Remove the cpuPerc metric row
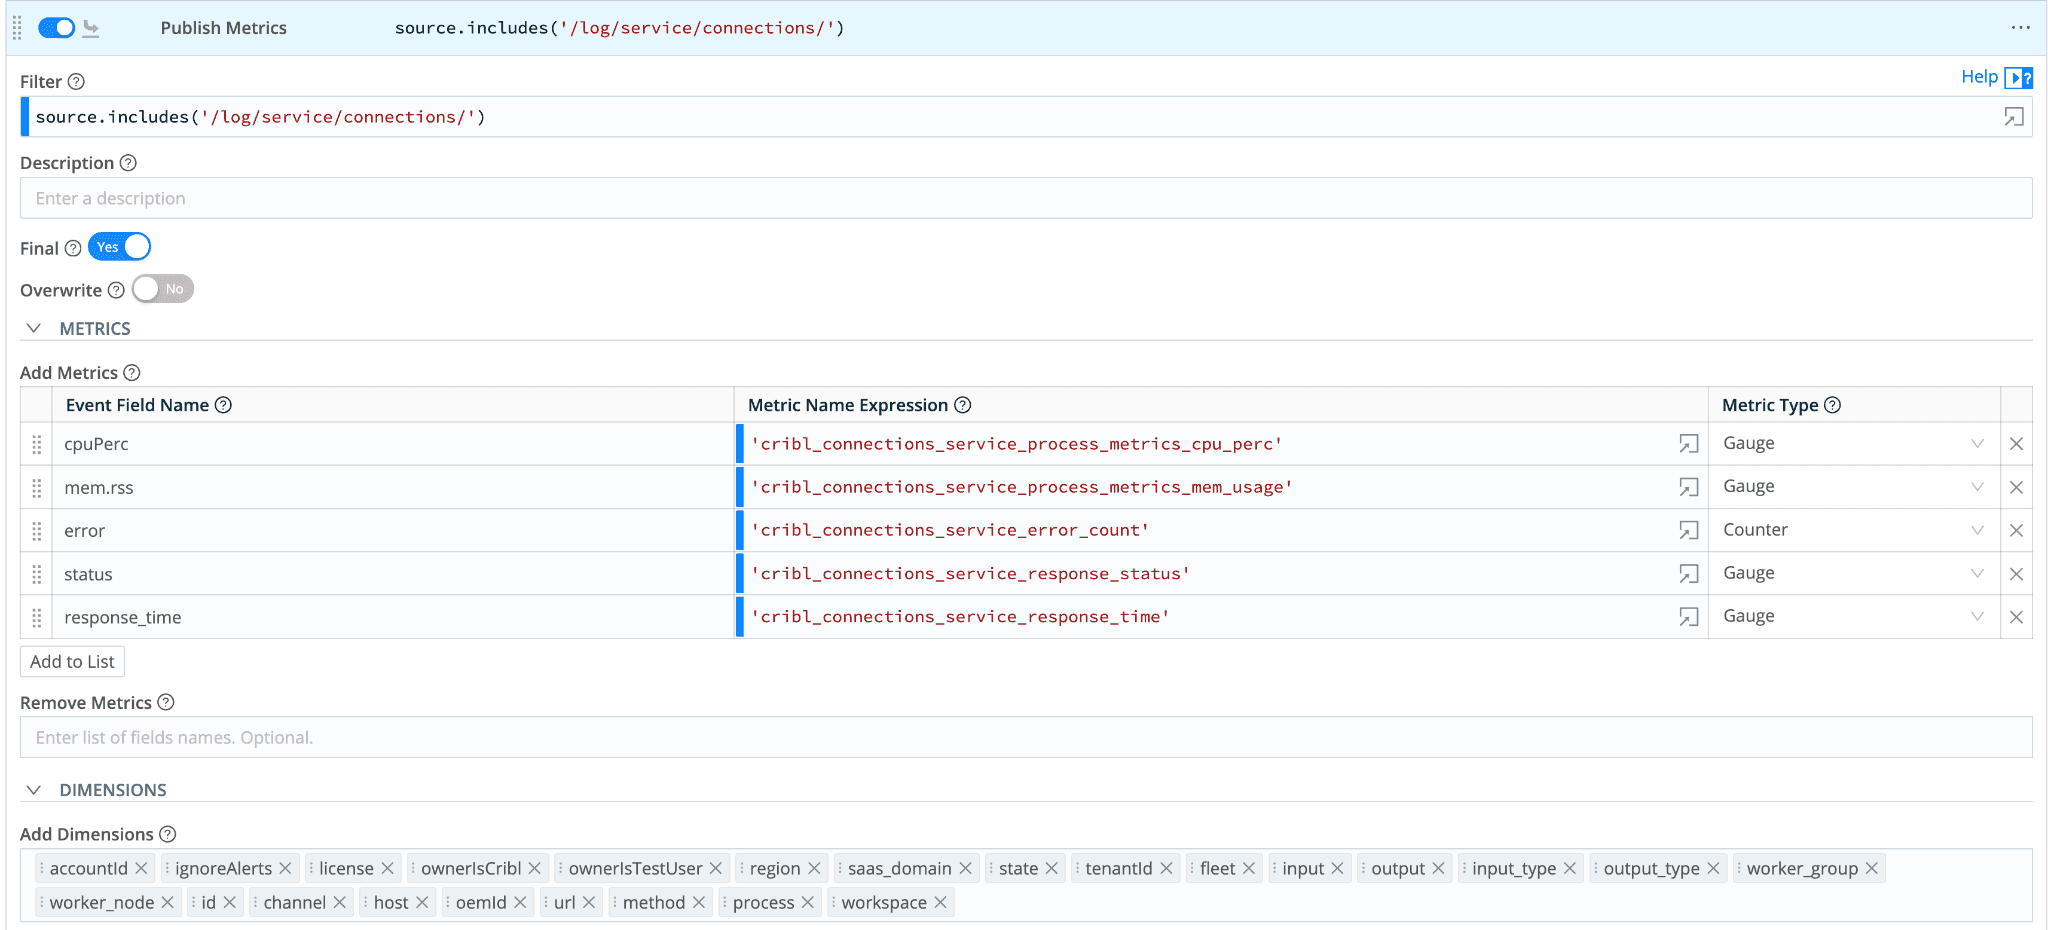Viewport: 2048px width, 930px height. [x=2016, y=444]
